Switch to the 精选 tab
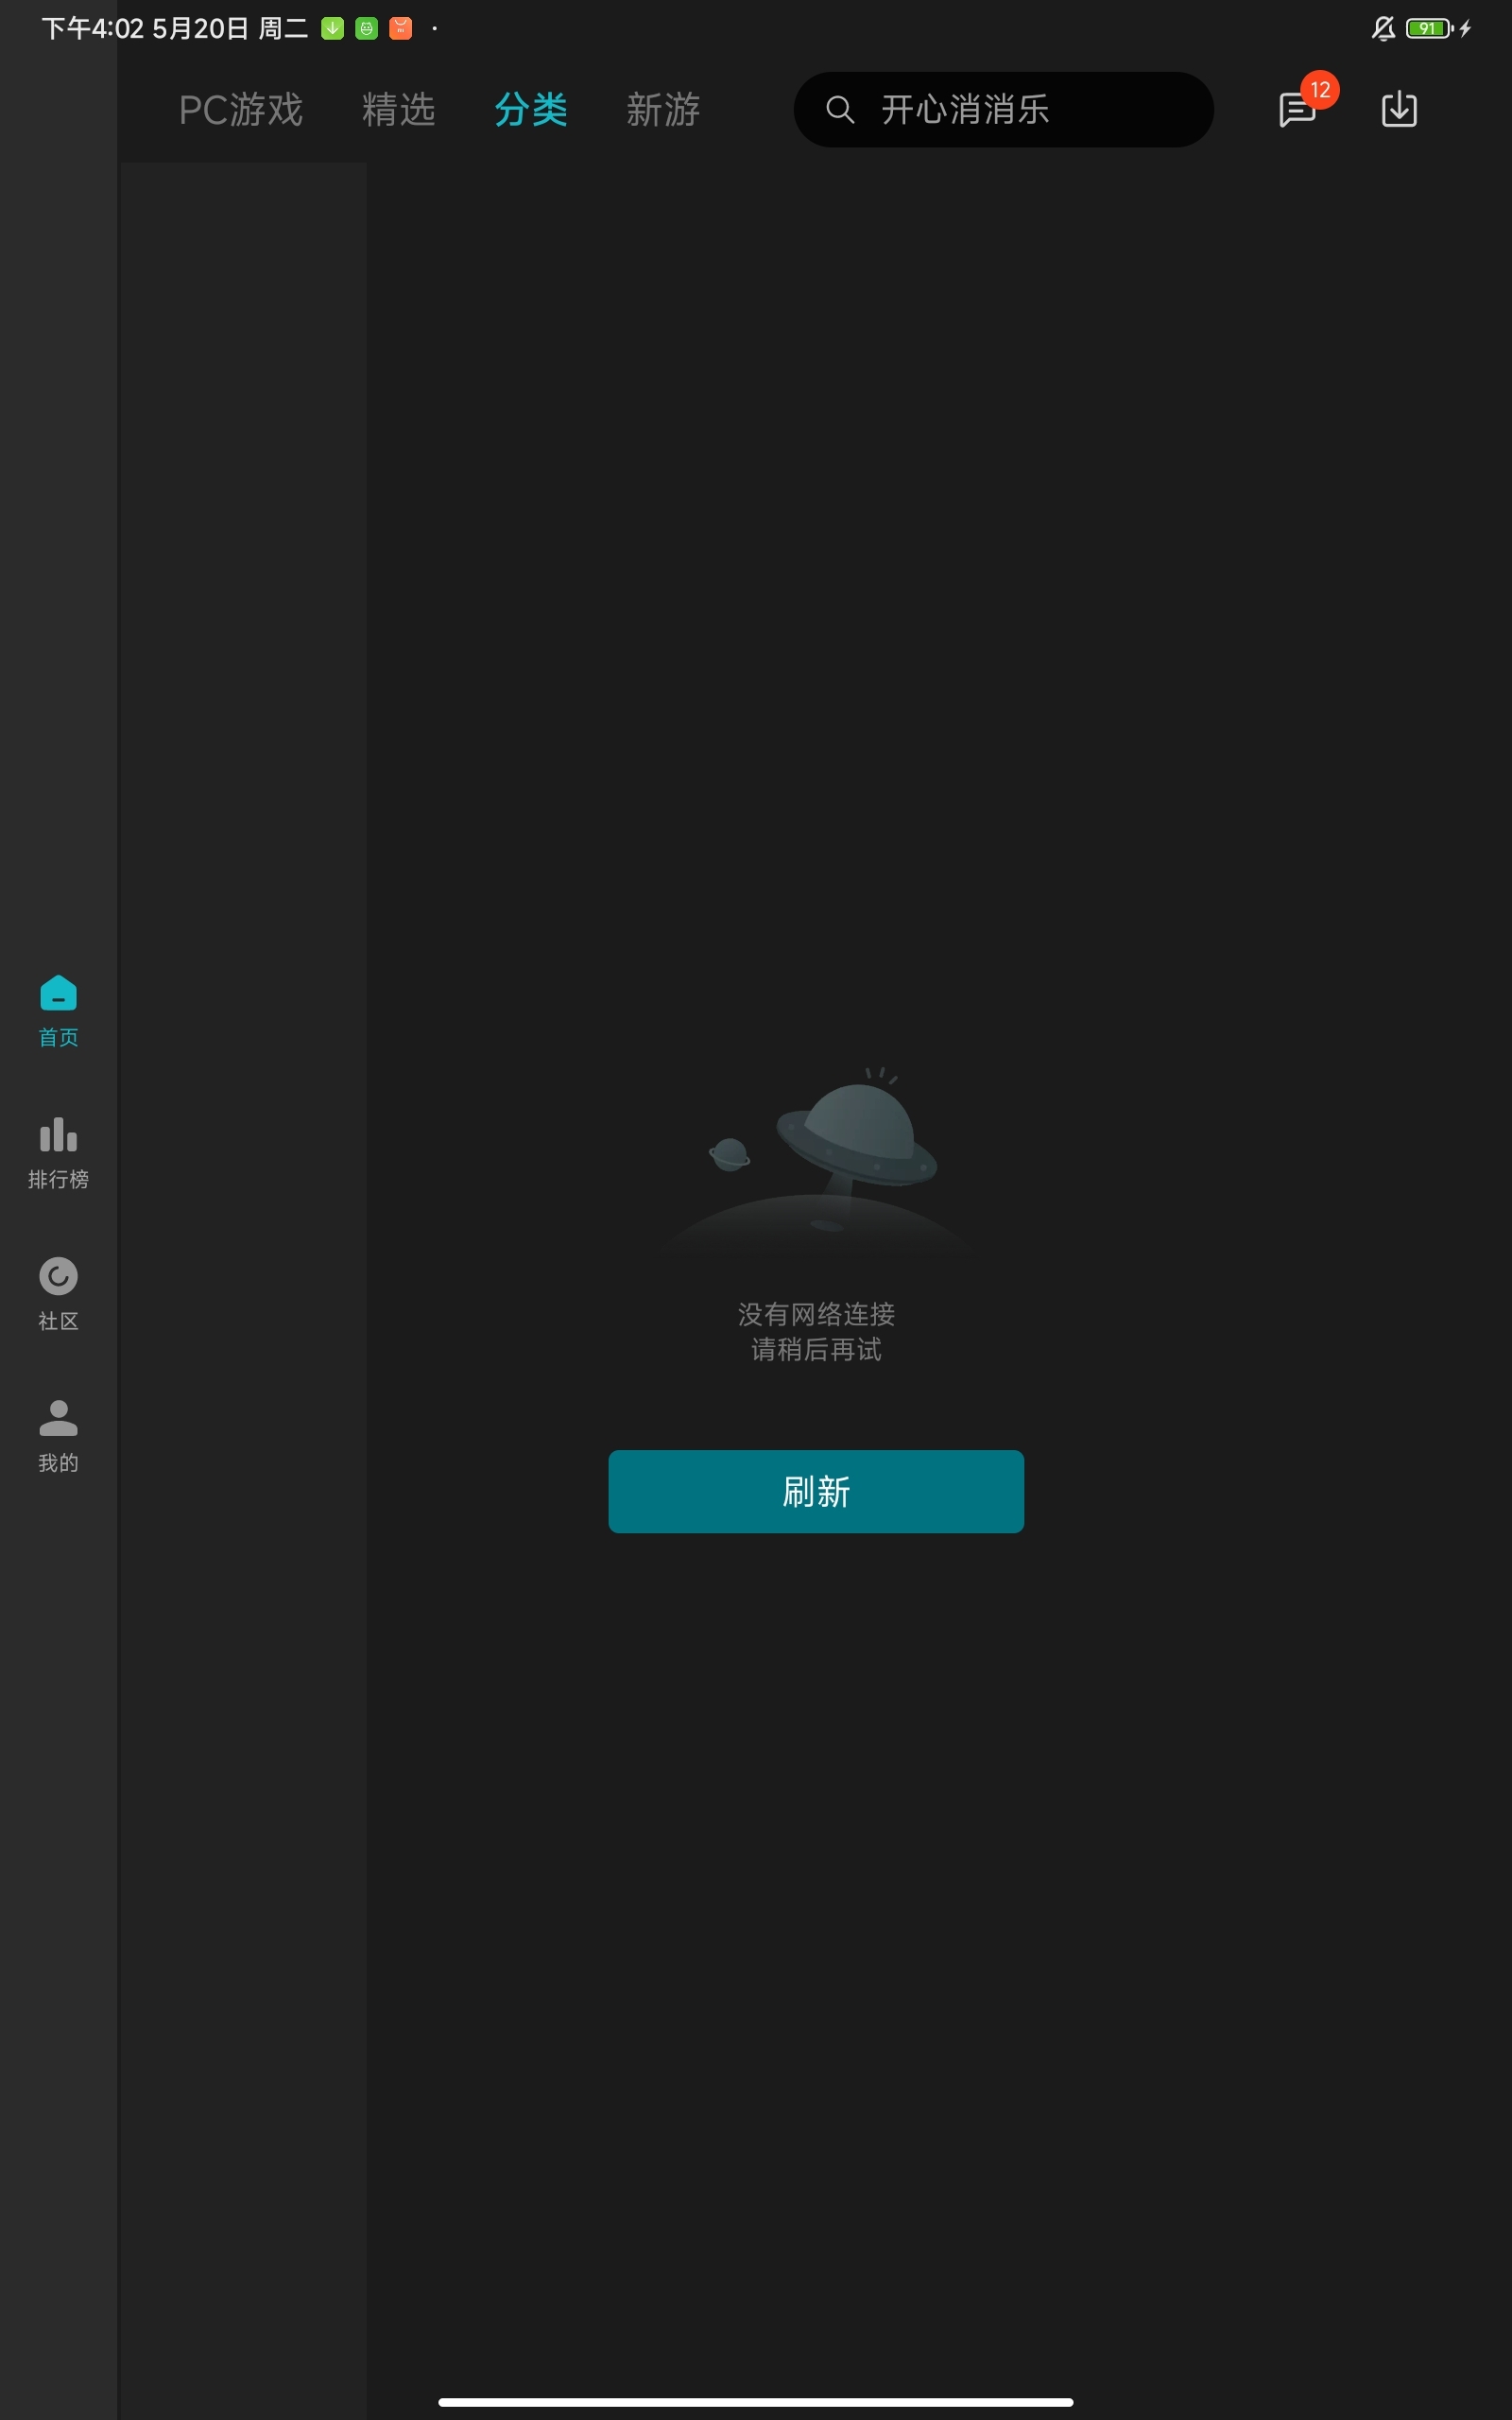The height and width of the screenshot is (2420, 1512). (398, 110)
